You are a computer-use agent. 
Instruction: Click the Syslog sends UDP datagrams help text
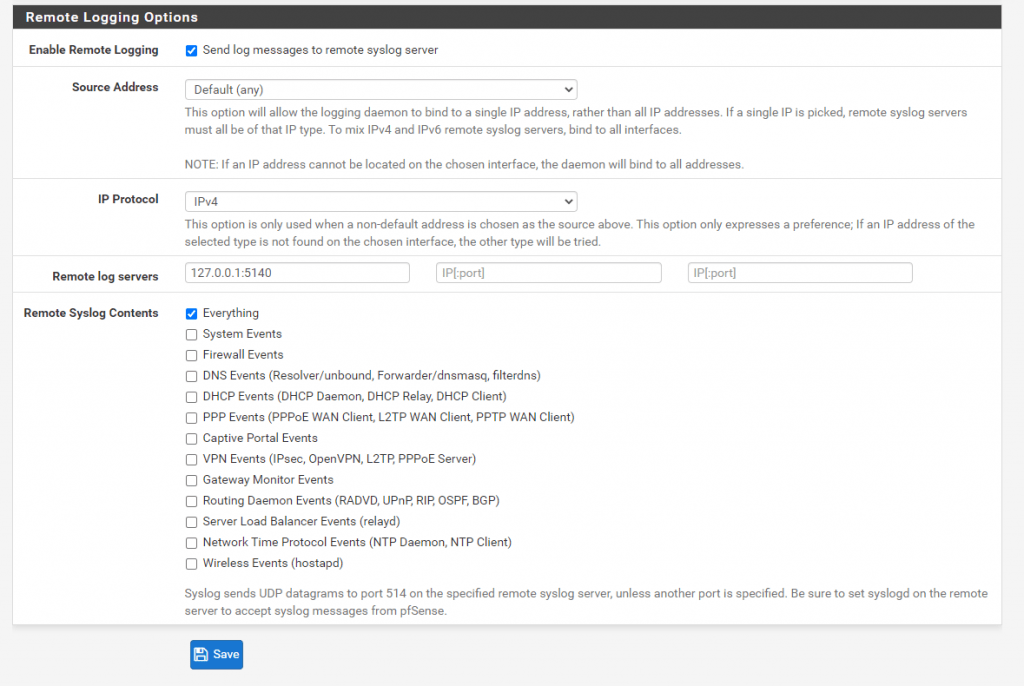(586, 602)
